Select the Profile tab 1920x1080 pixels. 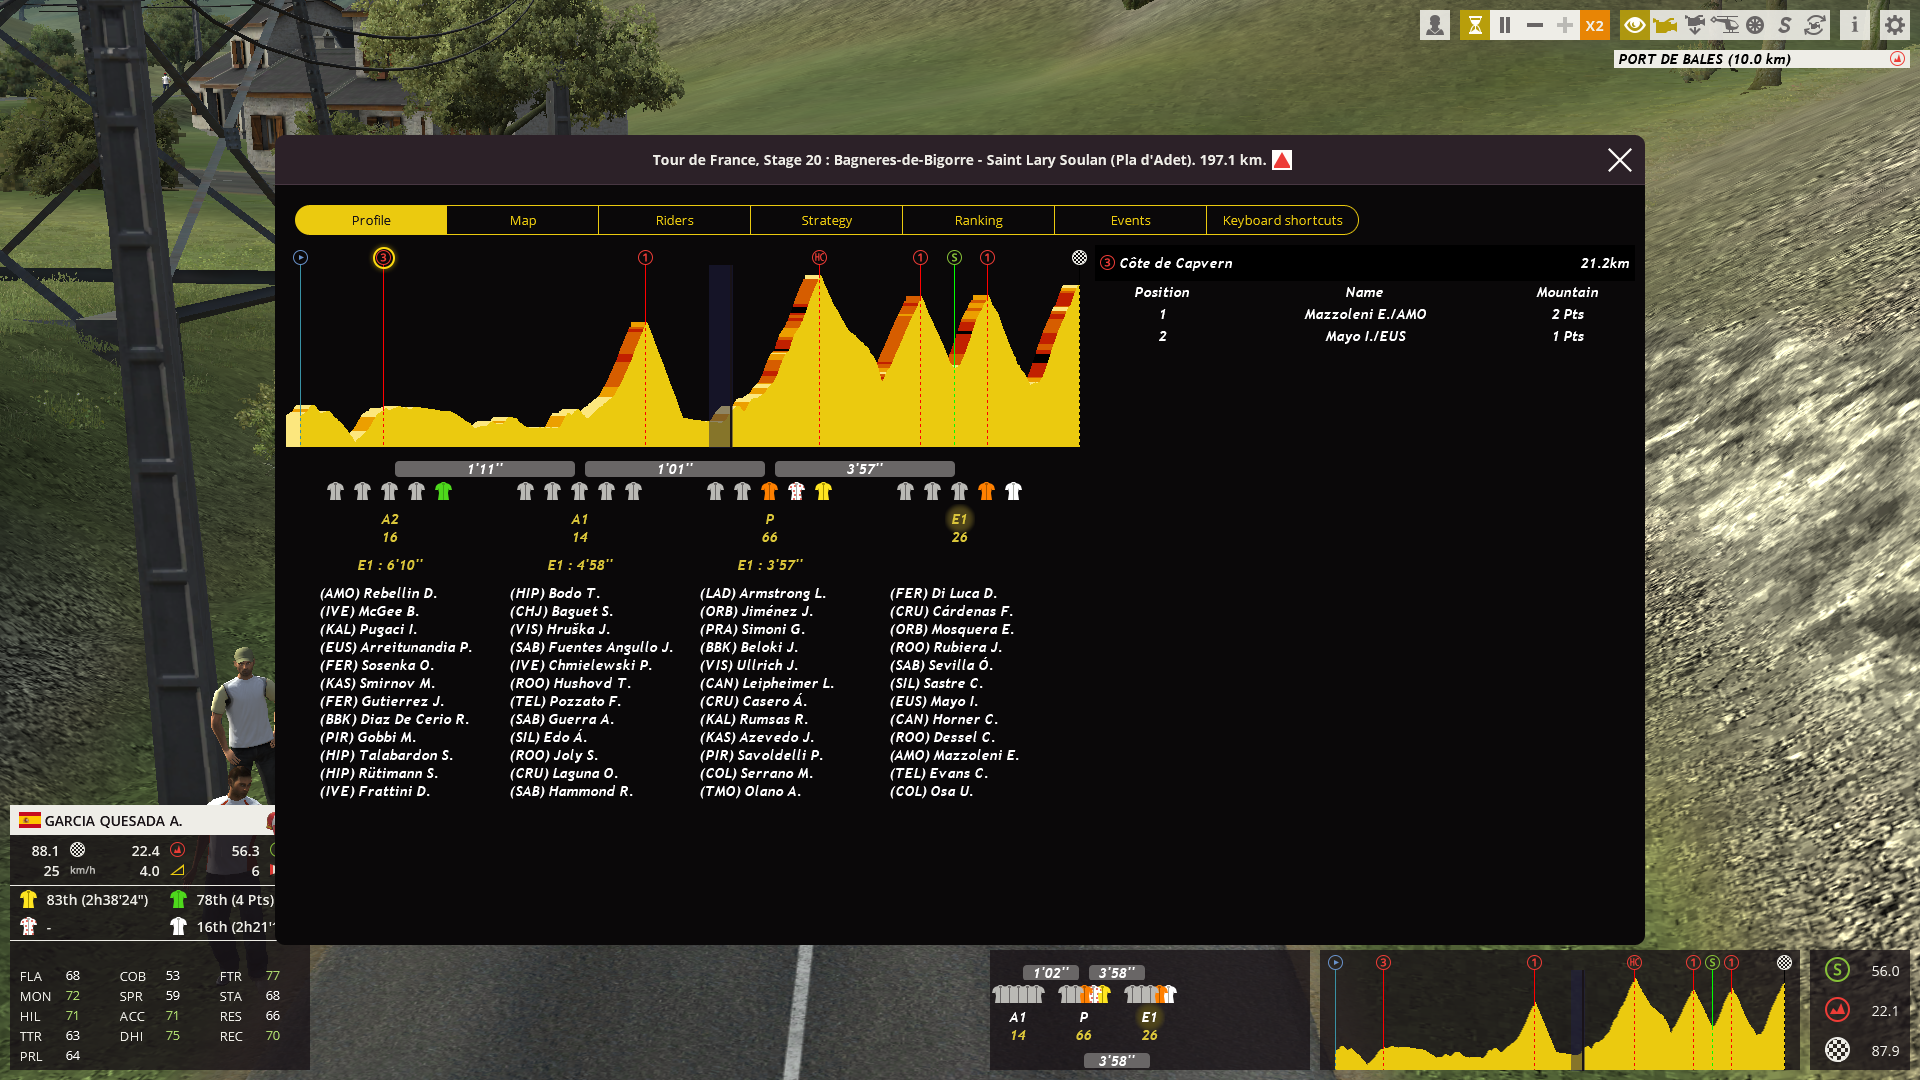point(371,220)
